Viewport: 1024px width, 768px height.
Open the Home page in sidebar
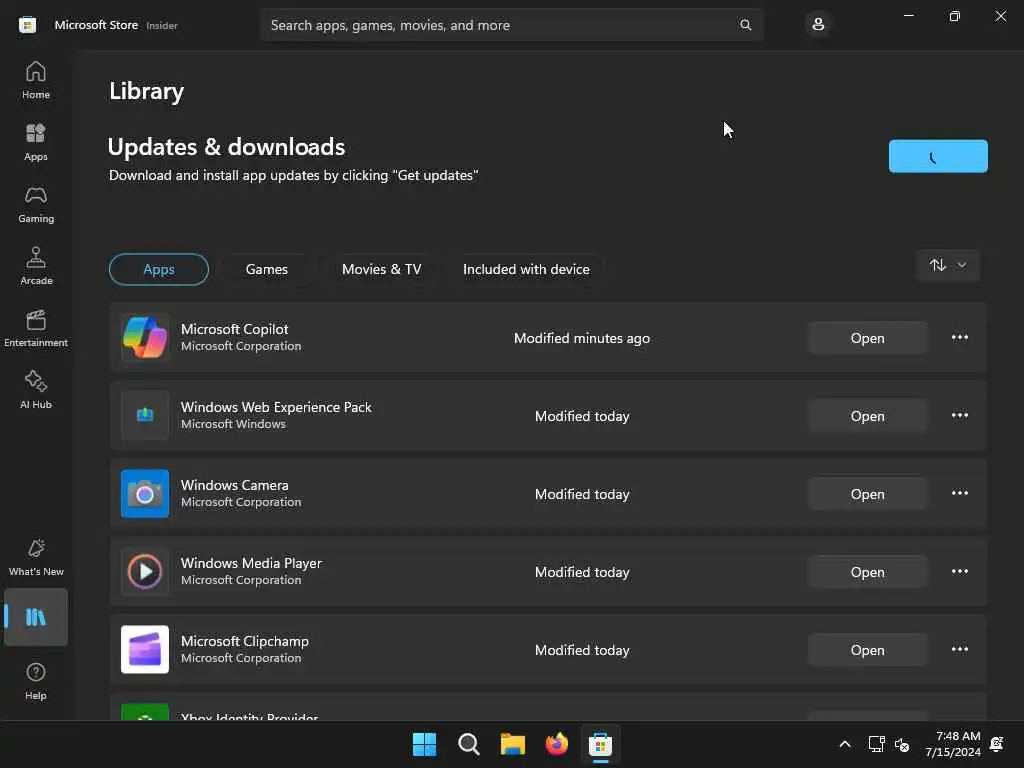pyautogui.click(x=36, y=80)
